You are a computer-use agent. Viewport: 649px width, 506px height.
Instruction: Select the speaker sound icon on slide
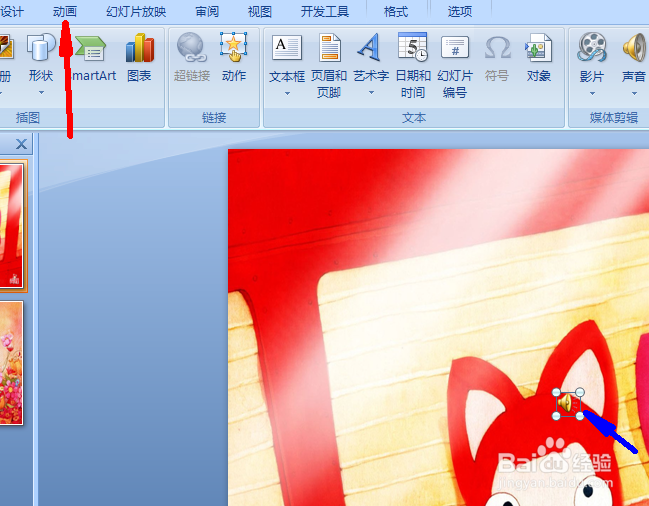(568, 403)
